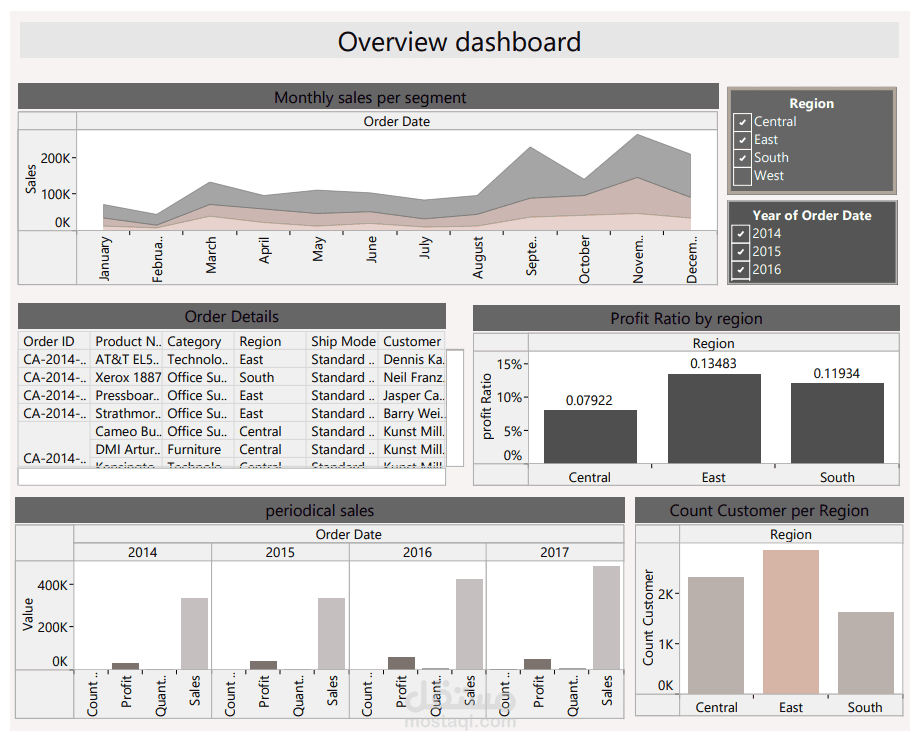This screenshot has height=746, width=922.
Task: Click the Overview dashboard title
Action: click(459, 42)
